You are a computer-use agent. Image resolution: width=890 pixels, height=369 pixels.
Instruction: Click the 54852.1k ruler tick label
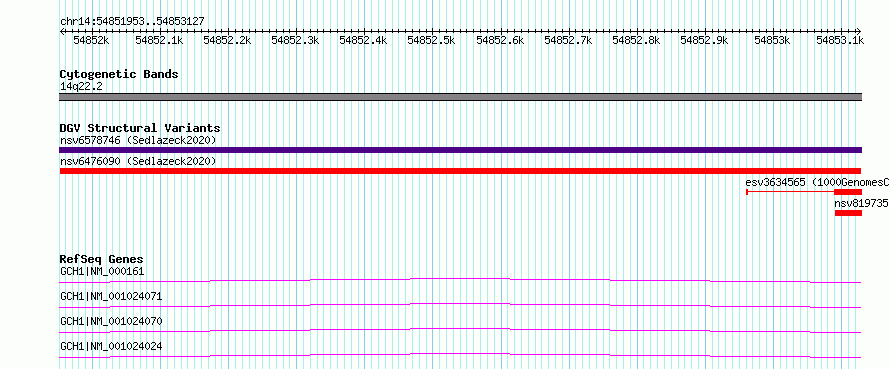[x=159, y=40]
